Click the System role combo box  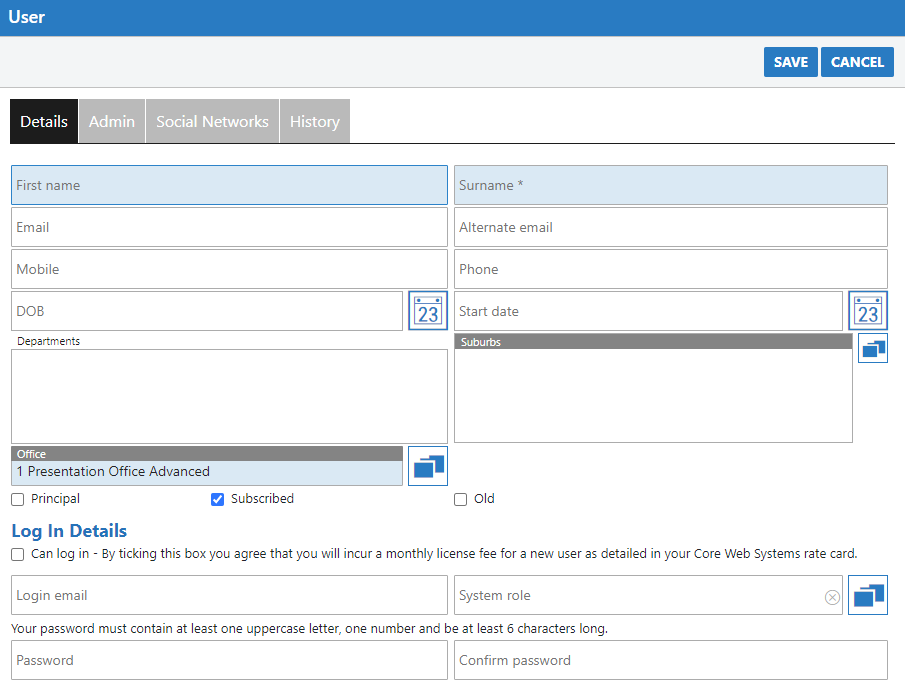point(640,595)
